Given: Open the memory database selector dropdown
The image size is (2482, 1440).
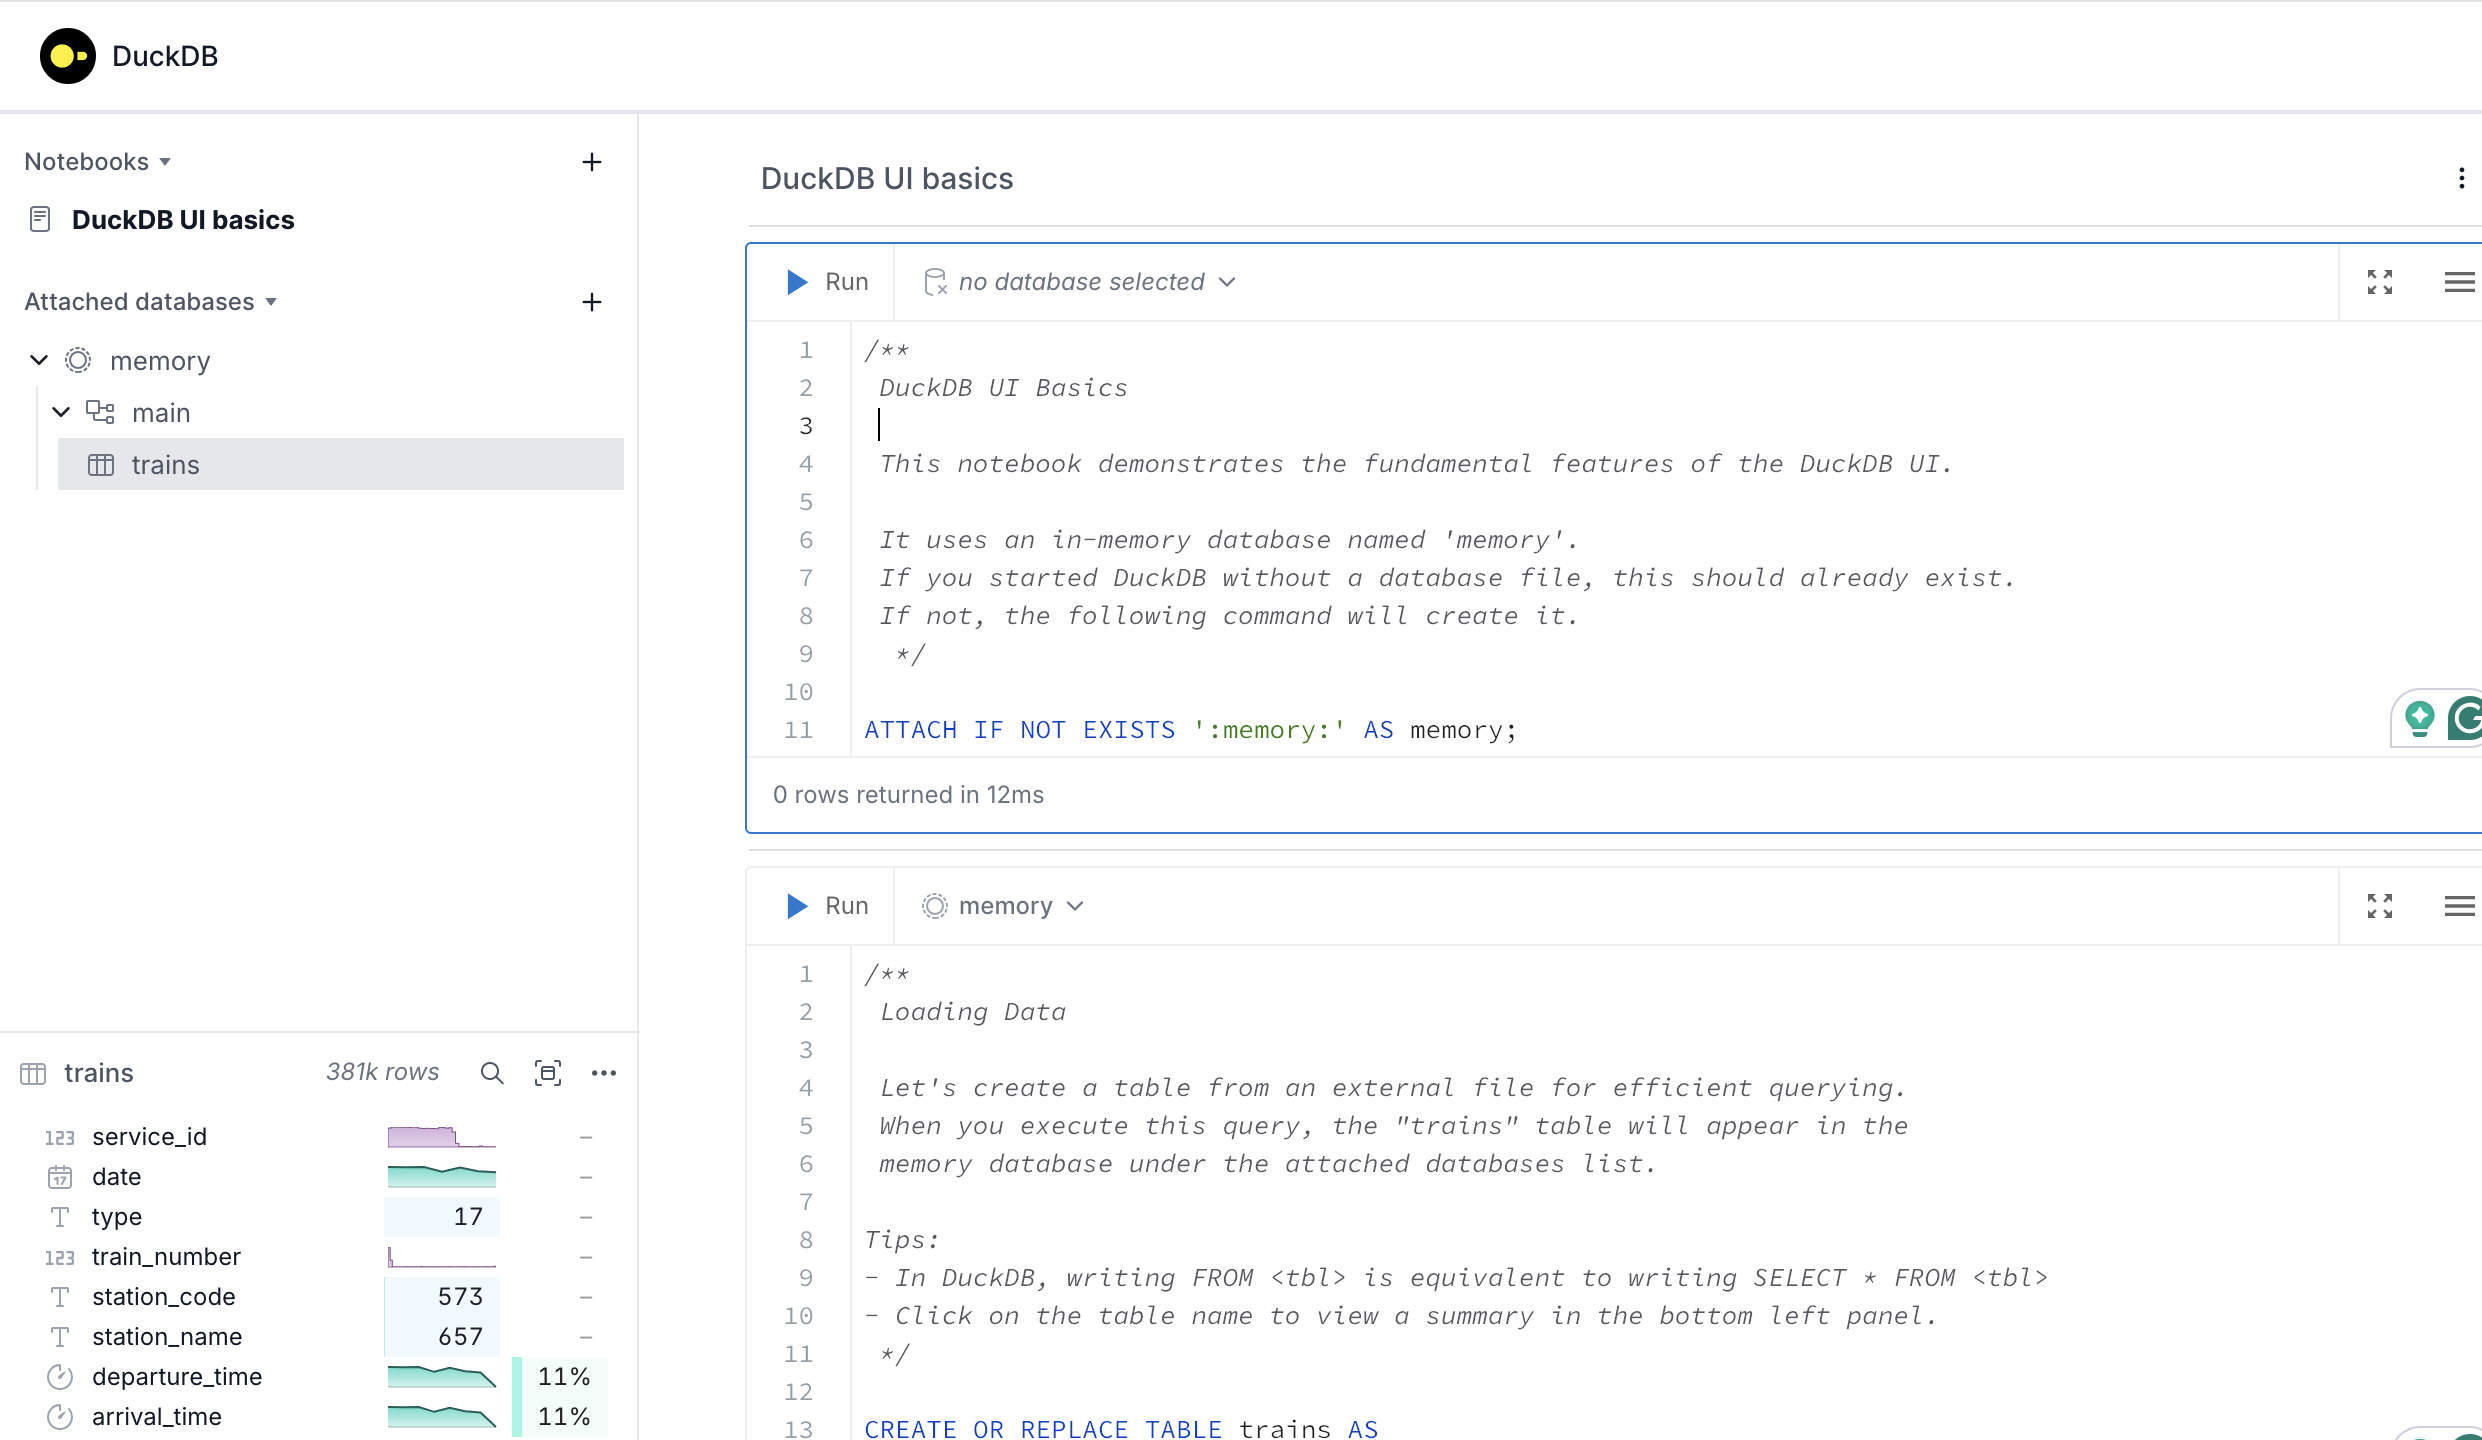Looking at the screenshot, I should (1003, 906).
